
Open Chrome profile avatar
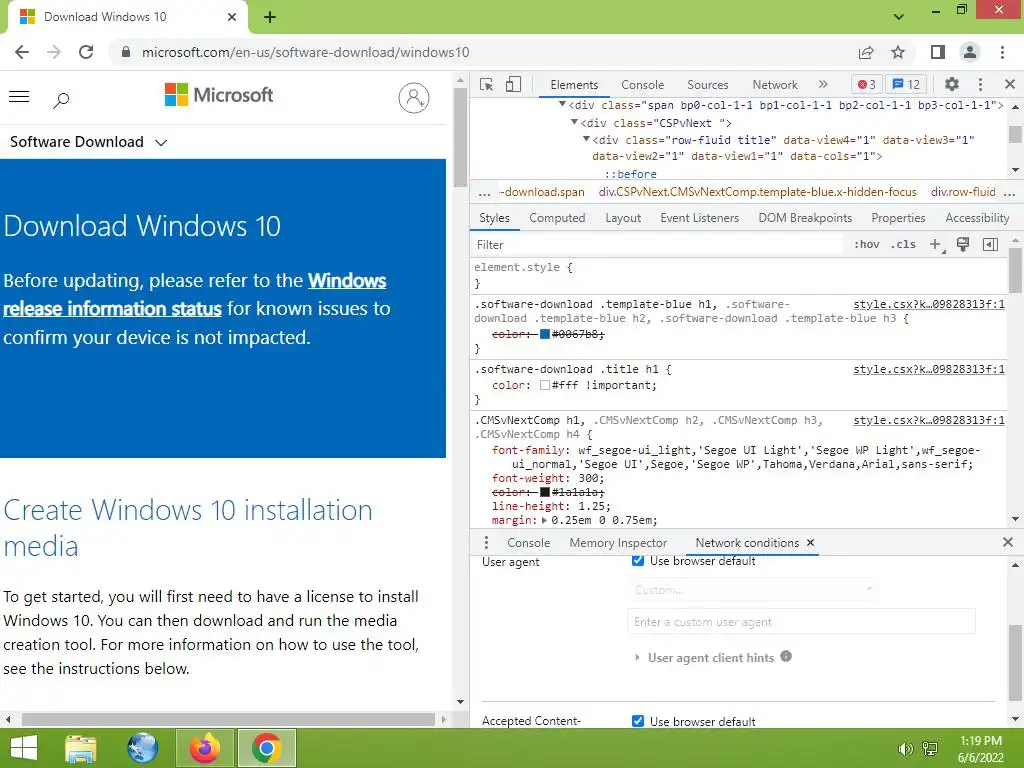coord(970,52)
